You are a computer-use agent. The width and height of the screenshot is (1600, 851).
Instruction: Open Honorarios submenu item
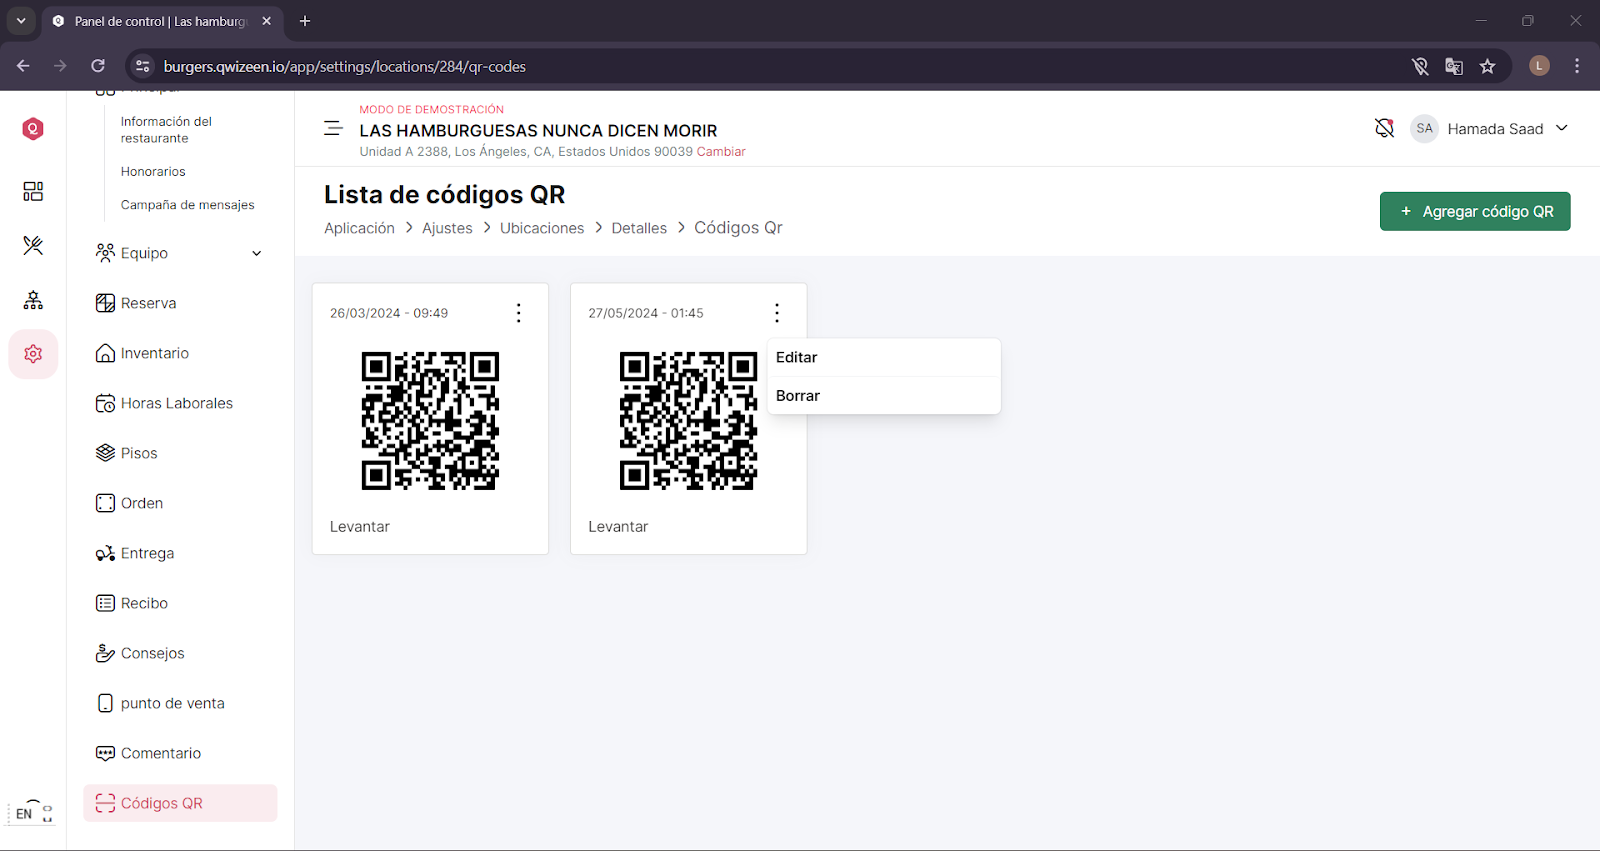[153, 172]
